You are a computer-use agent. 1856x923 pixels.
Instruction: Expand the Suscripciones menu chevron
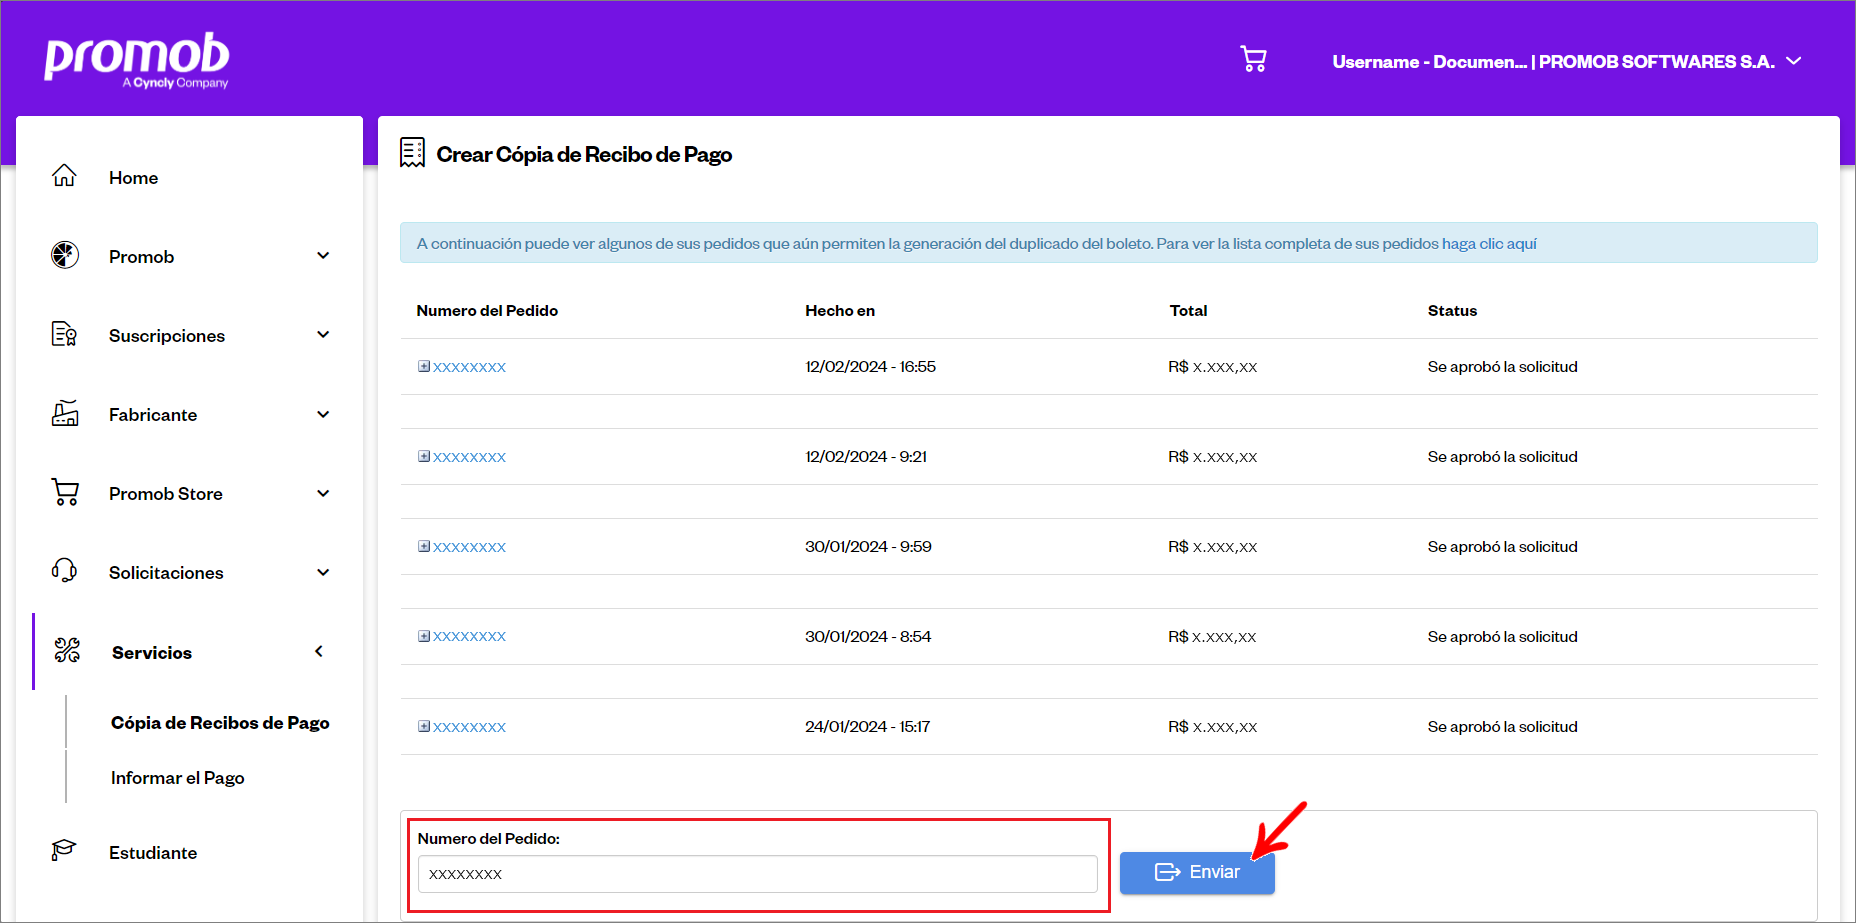[323, 335]
